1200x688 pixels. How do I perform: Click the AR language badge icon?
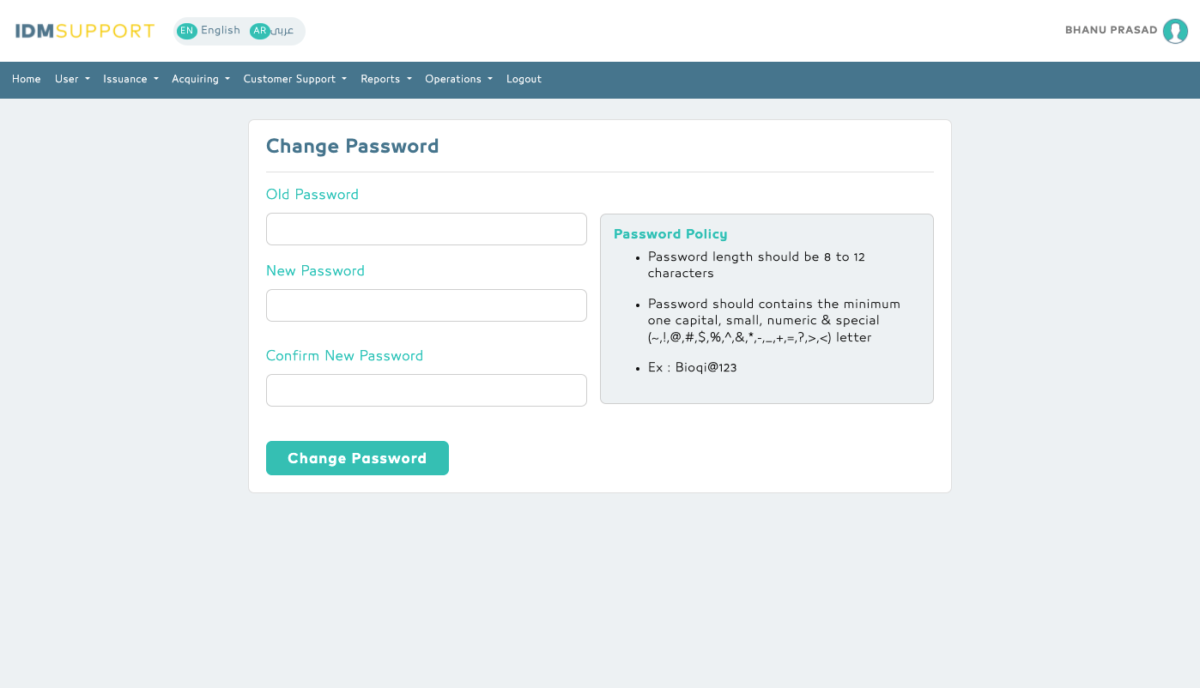(260, 31)
